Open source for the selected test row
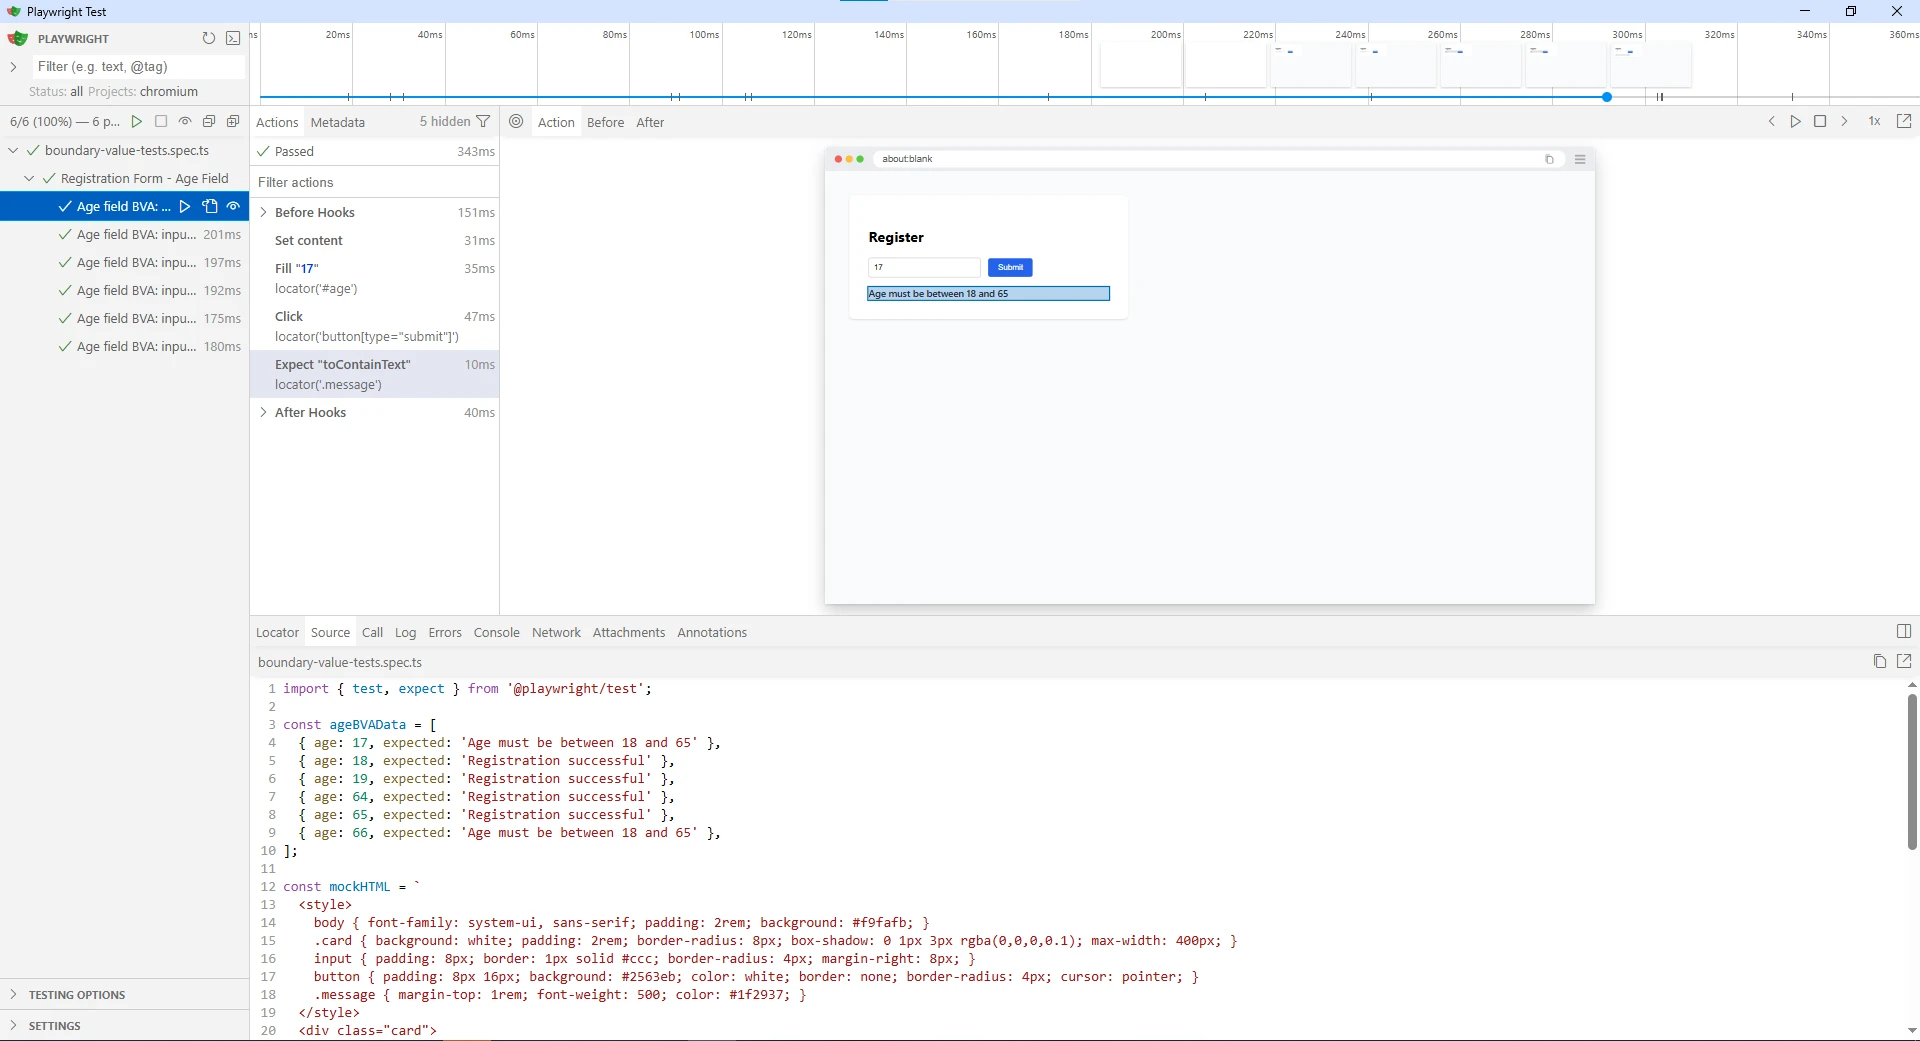Image resolution: width=1920 pixels, height=1041 pixels. [210, 206]
